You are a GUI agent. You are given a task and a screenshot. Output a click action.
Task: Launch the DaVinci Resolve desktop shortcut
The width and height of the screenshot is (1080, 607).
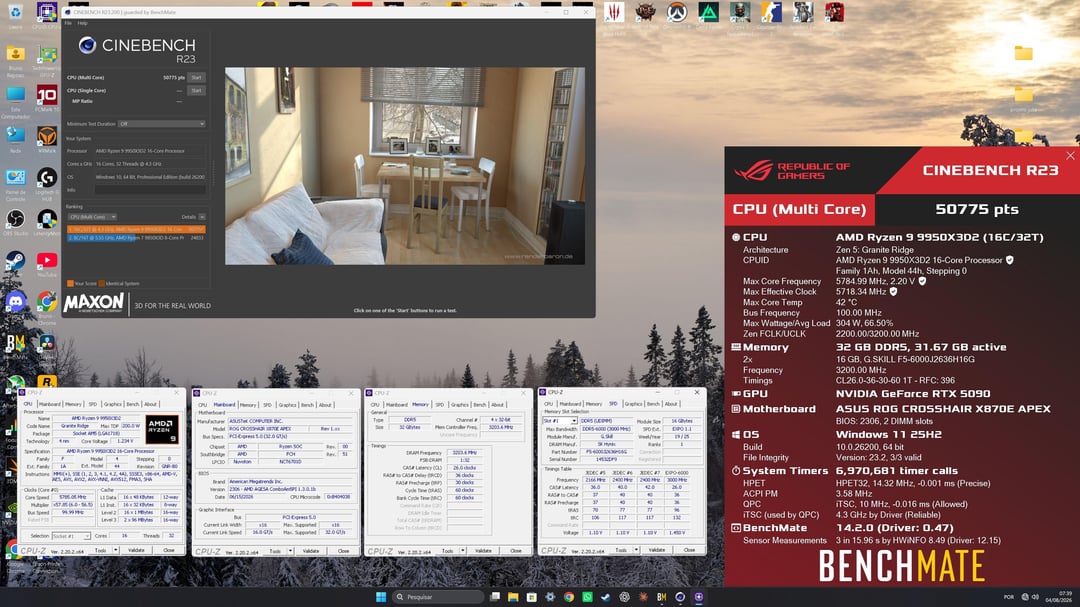coord(46,344)
